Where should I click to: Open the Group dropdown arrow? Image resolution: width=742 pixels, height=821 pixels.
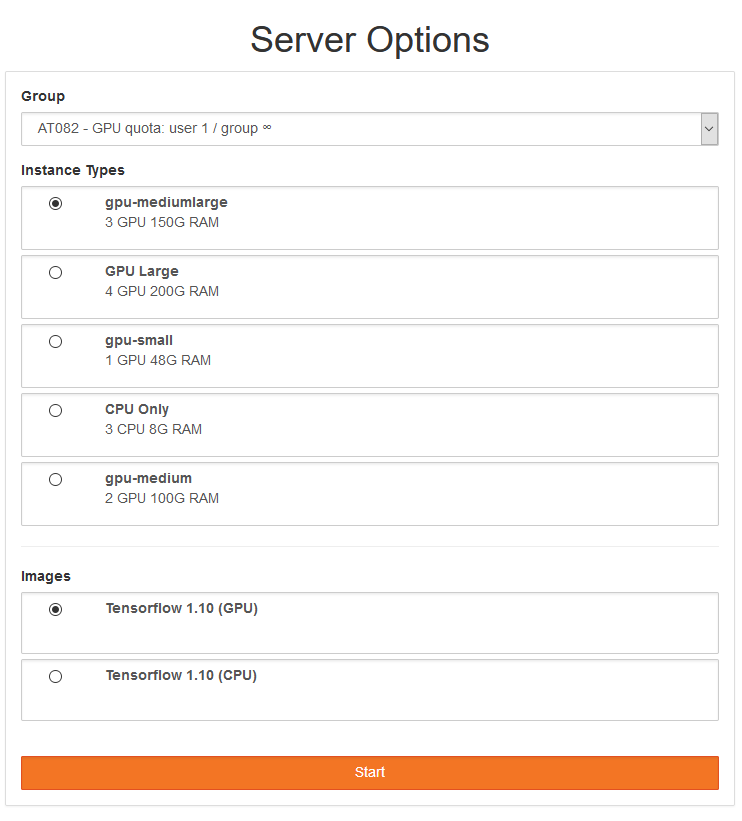[x=709, y=129]
